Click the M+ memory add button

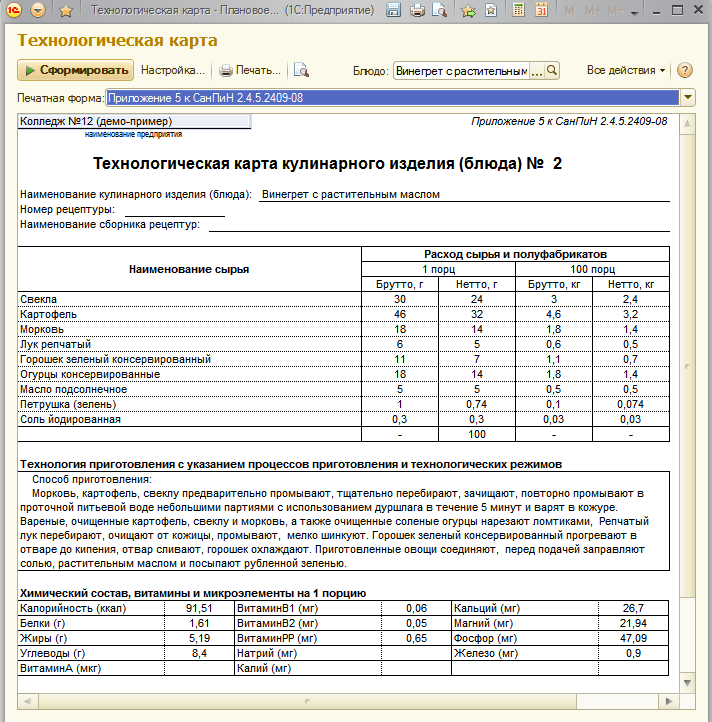(592, 10)
